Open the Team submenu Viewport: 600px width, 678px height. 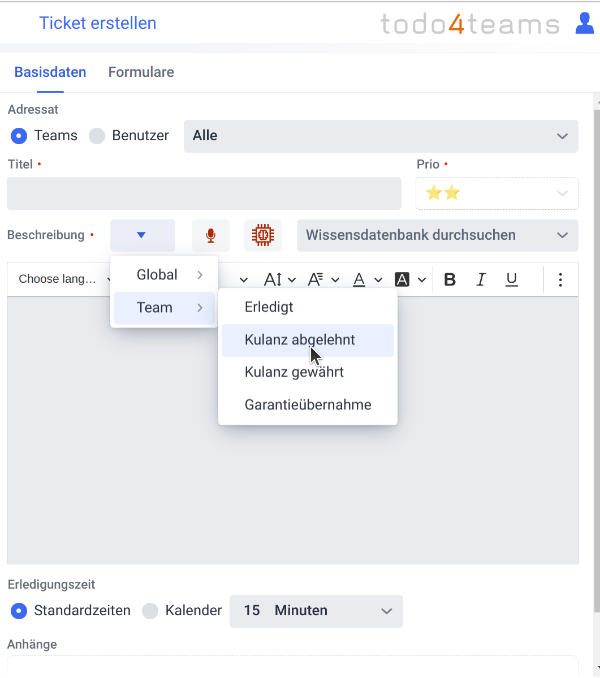click(x=164, y=308)
